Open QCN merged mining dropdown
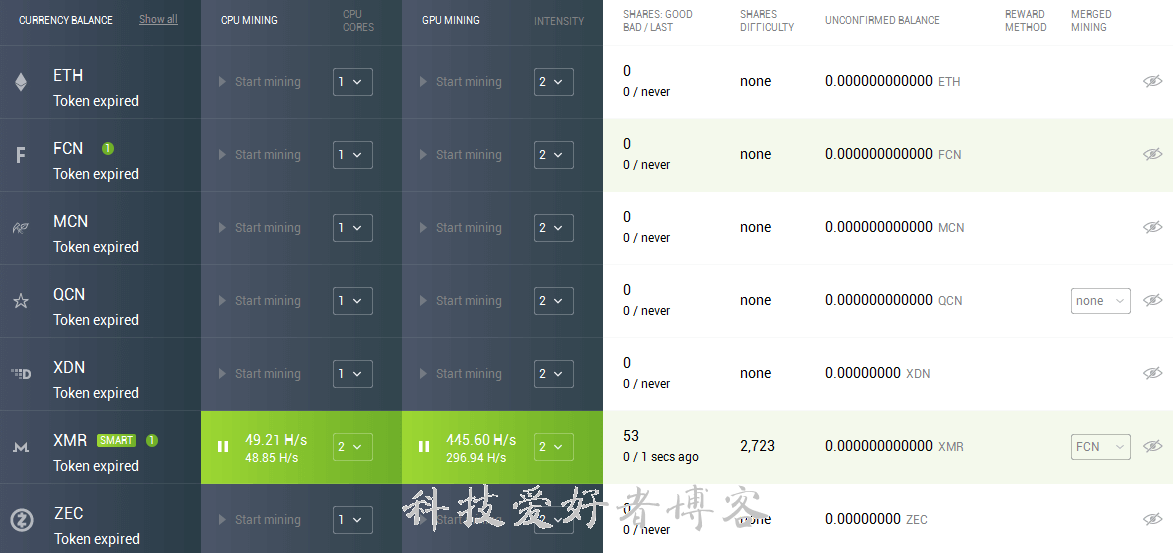1173x553 pixels. pyautogui.click(x=1100, y=301)
